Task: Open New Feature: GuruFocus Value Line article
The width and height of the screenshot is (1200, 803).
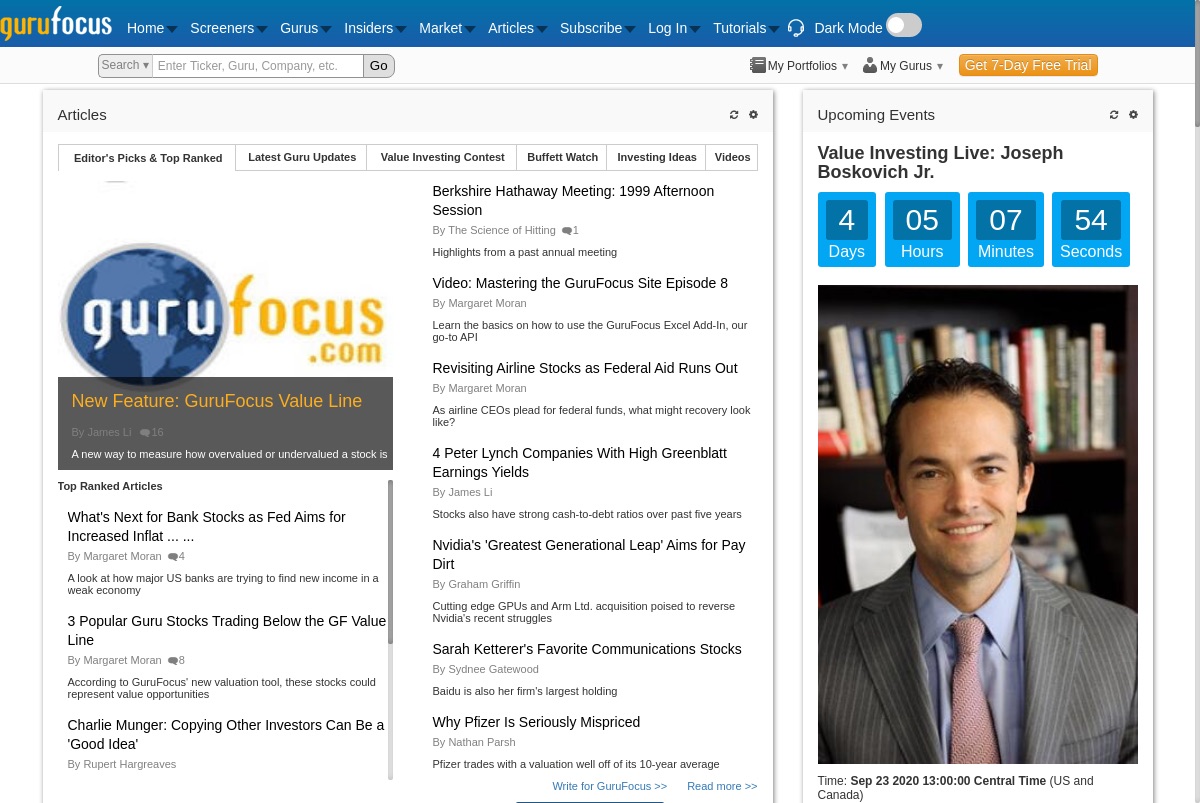Action: point(217,401)
